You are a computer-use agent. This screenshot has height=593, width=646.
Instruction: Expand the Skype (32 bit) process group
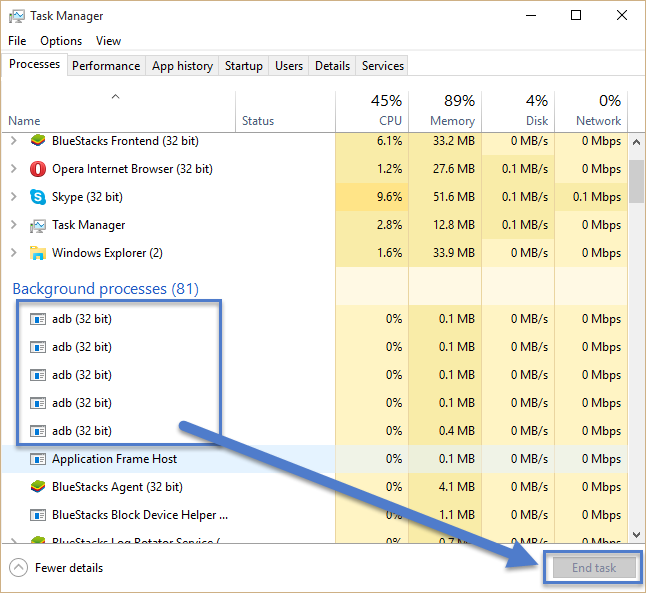[x=14, y=197]
